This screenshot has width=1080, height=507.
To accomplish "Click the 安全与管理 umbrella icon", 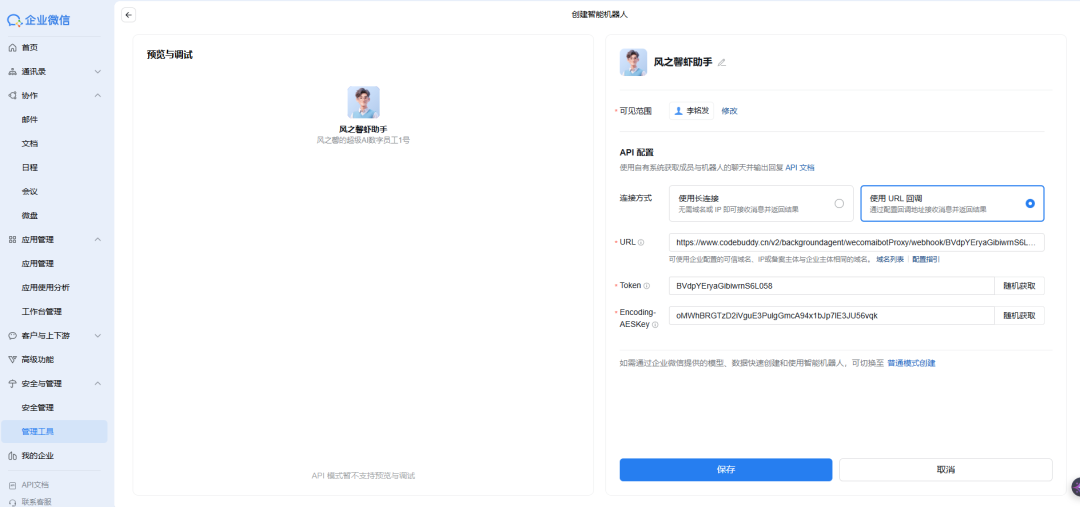I will (12, 384).
